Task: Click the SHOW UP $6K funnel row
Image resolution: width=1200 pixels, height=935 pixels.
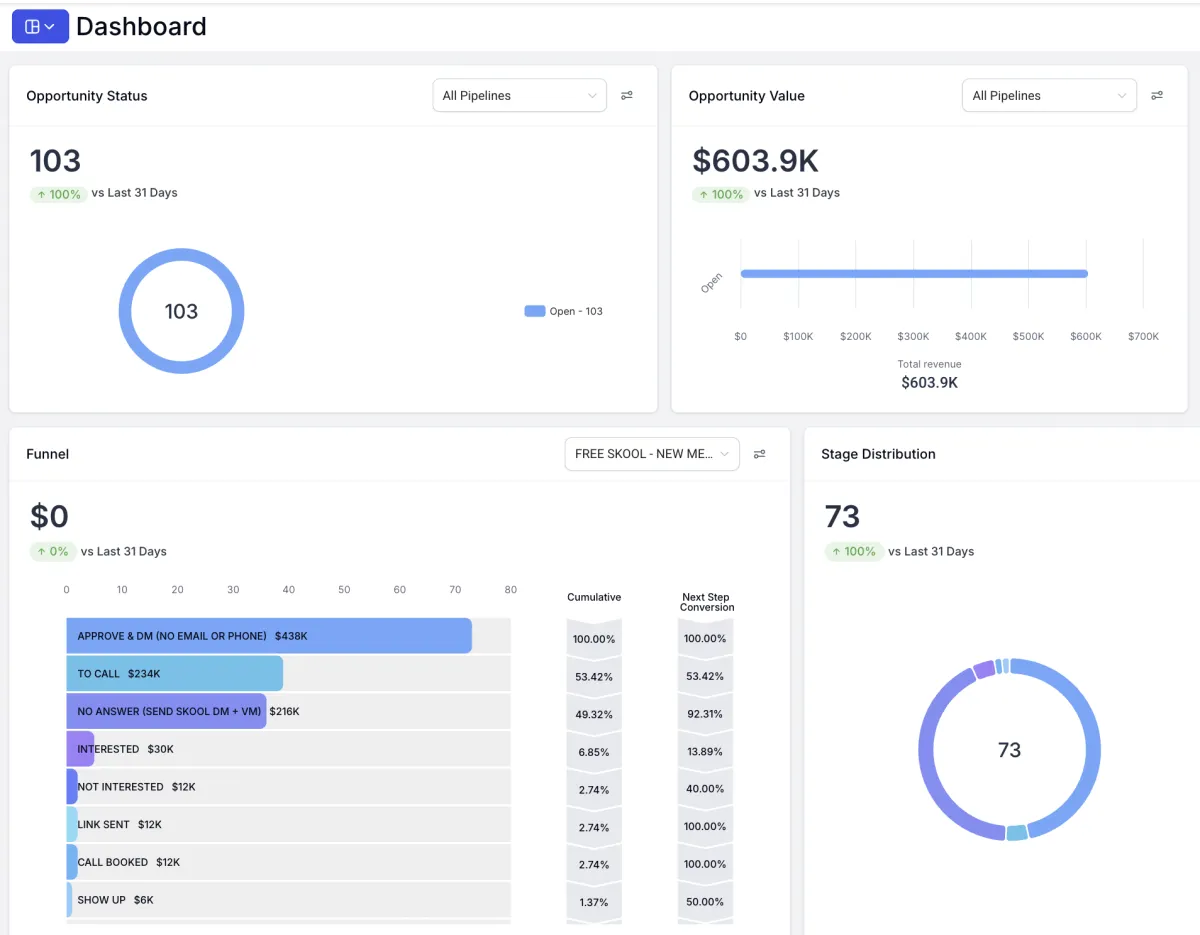Action: coord(288,900)
